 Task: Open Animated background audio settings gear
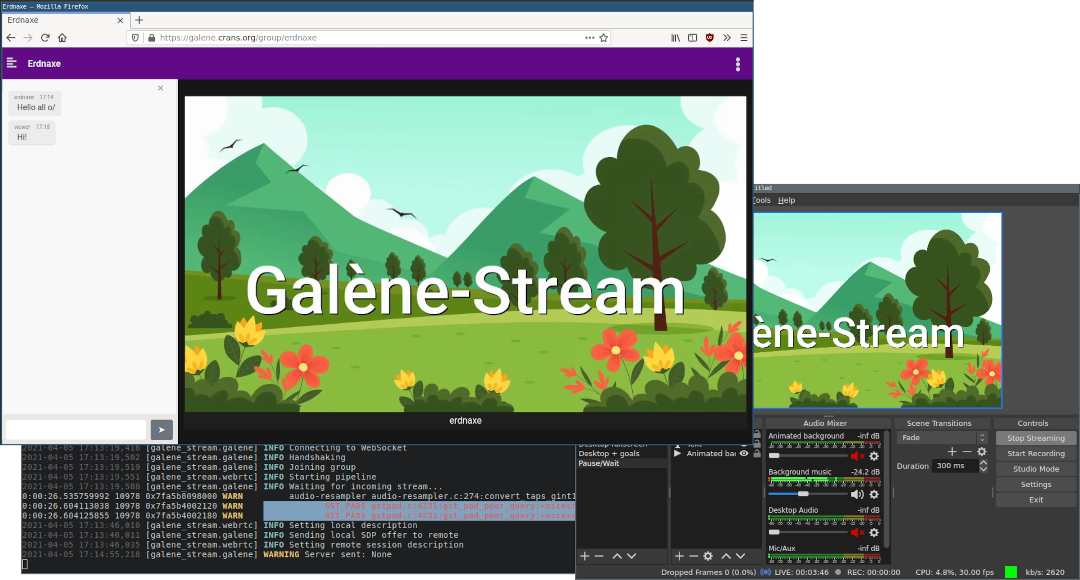click(874, 456)
